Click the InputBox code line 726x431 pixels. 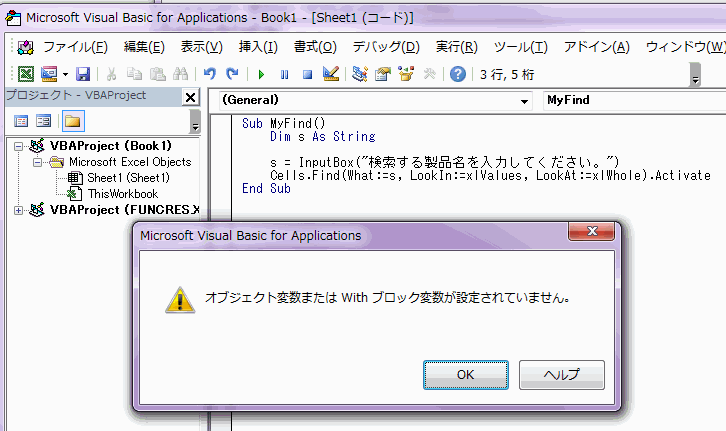(x=444, y=162)
